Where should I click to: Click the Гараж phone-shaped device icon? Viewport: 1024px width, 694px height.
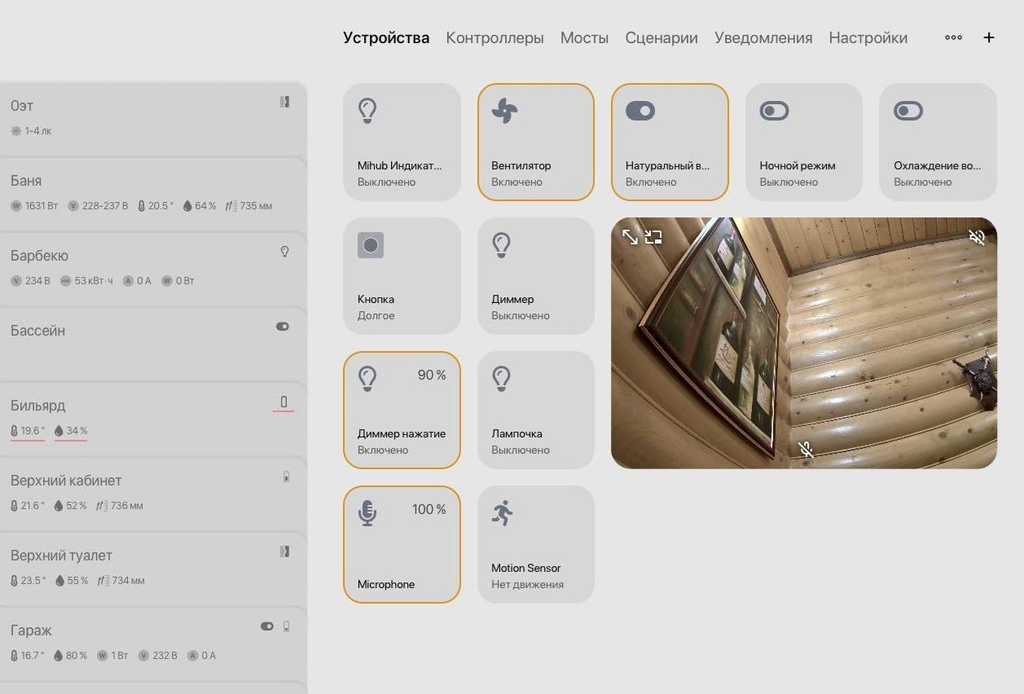pyautogui.click(x=286, y=626)
